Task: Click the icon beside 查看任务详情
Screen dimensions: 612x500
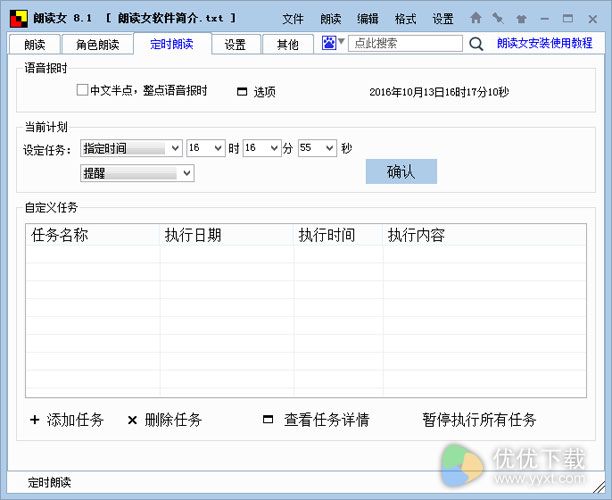Action: (x=268, y=419)
